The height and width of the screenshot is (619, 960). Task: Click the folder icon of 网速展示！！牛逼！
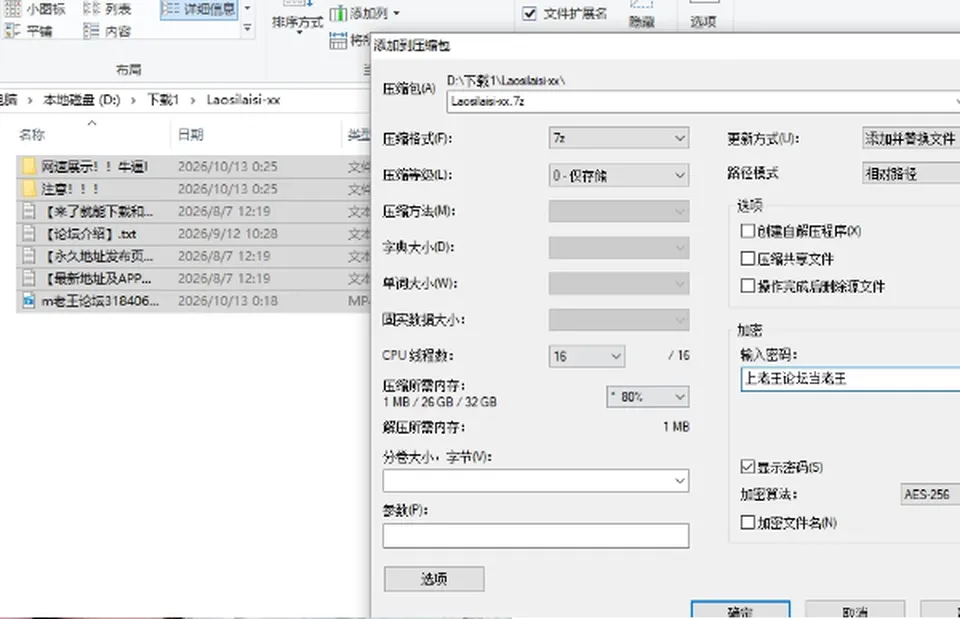point(28,166)
